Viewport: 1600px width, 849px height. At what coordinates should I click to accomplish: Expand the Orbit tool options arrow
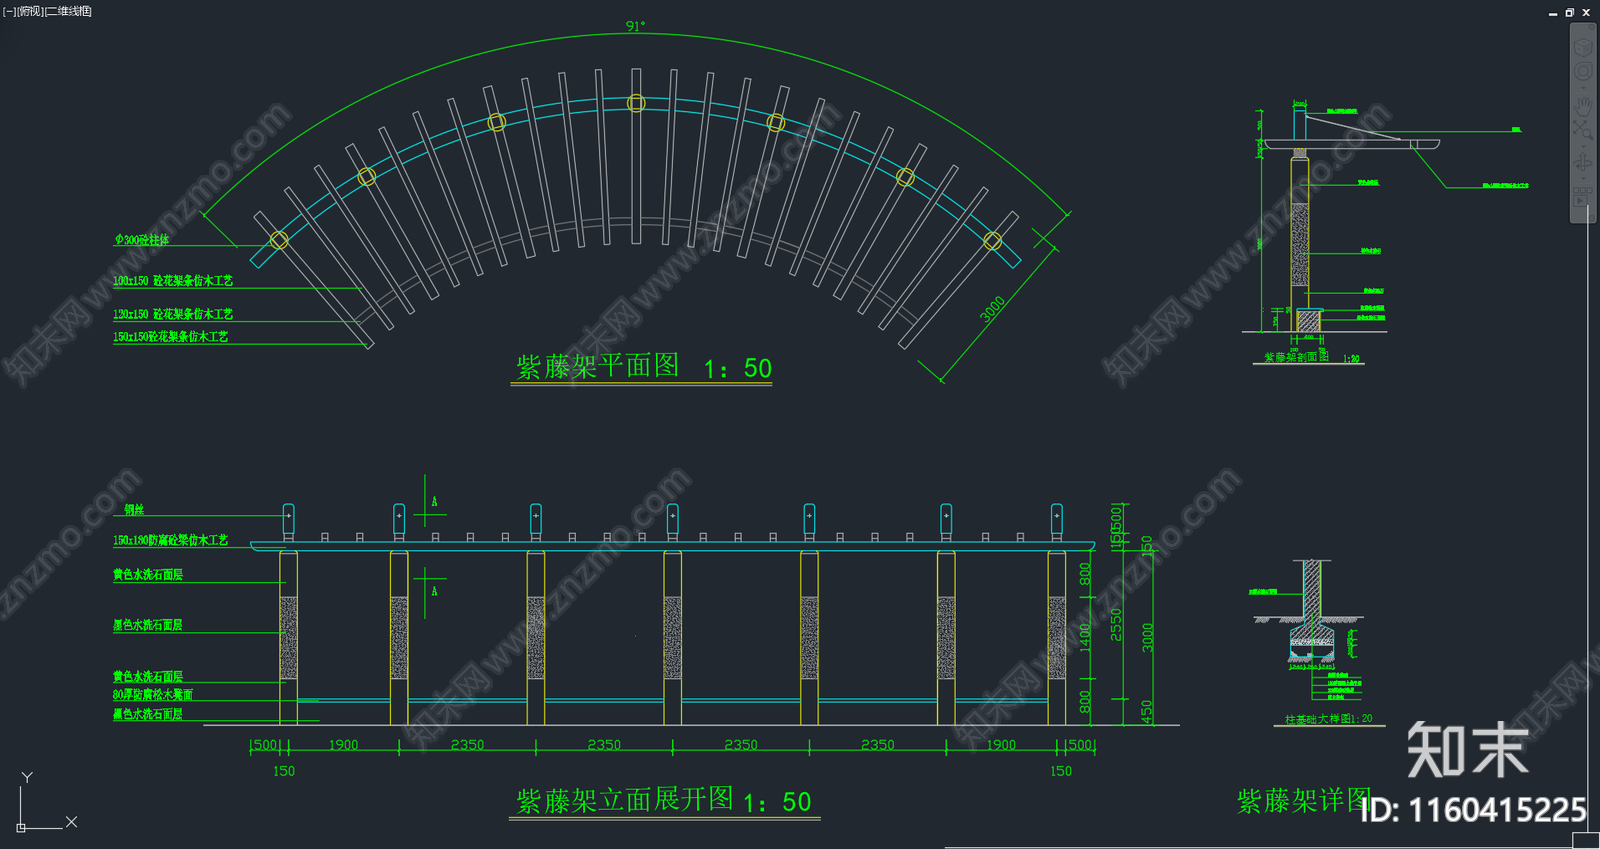point(1583,179)
